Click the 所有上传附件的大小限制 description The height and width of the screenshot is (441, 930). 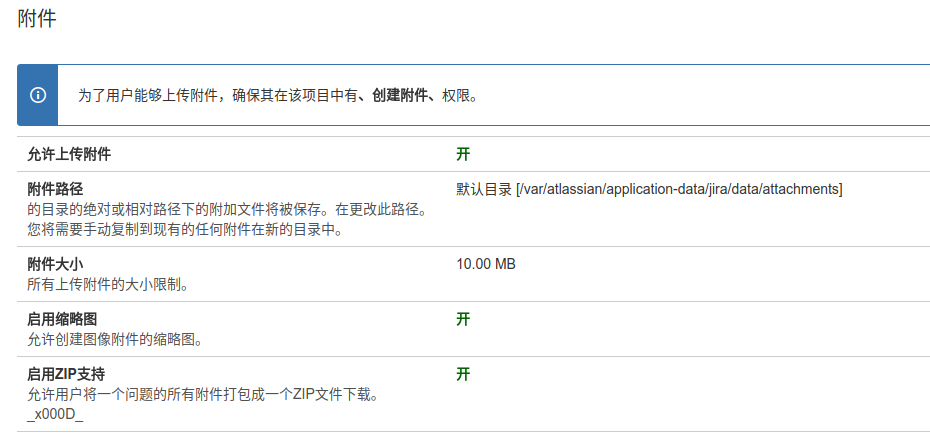click(109, 284)
